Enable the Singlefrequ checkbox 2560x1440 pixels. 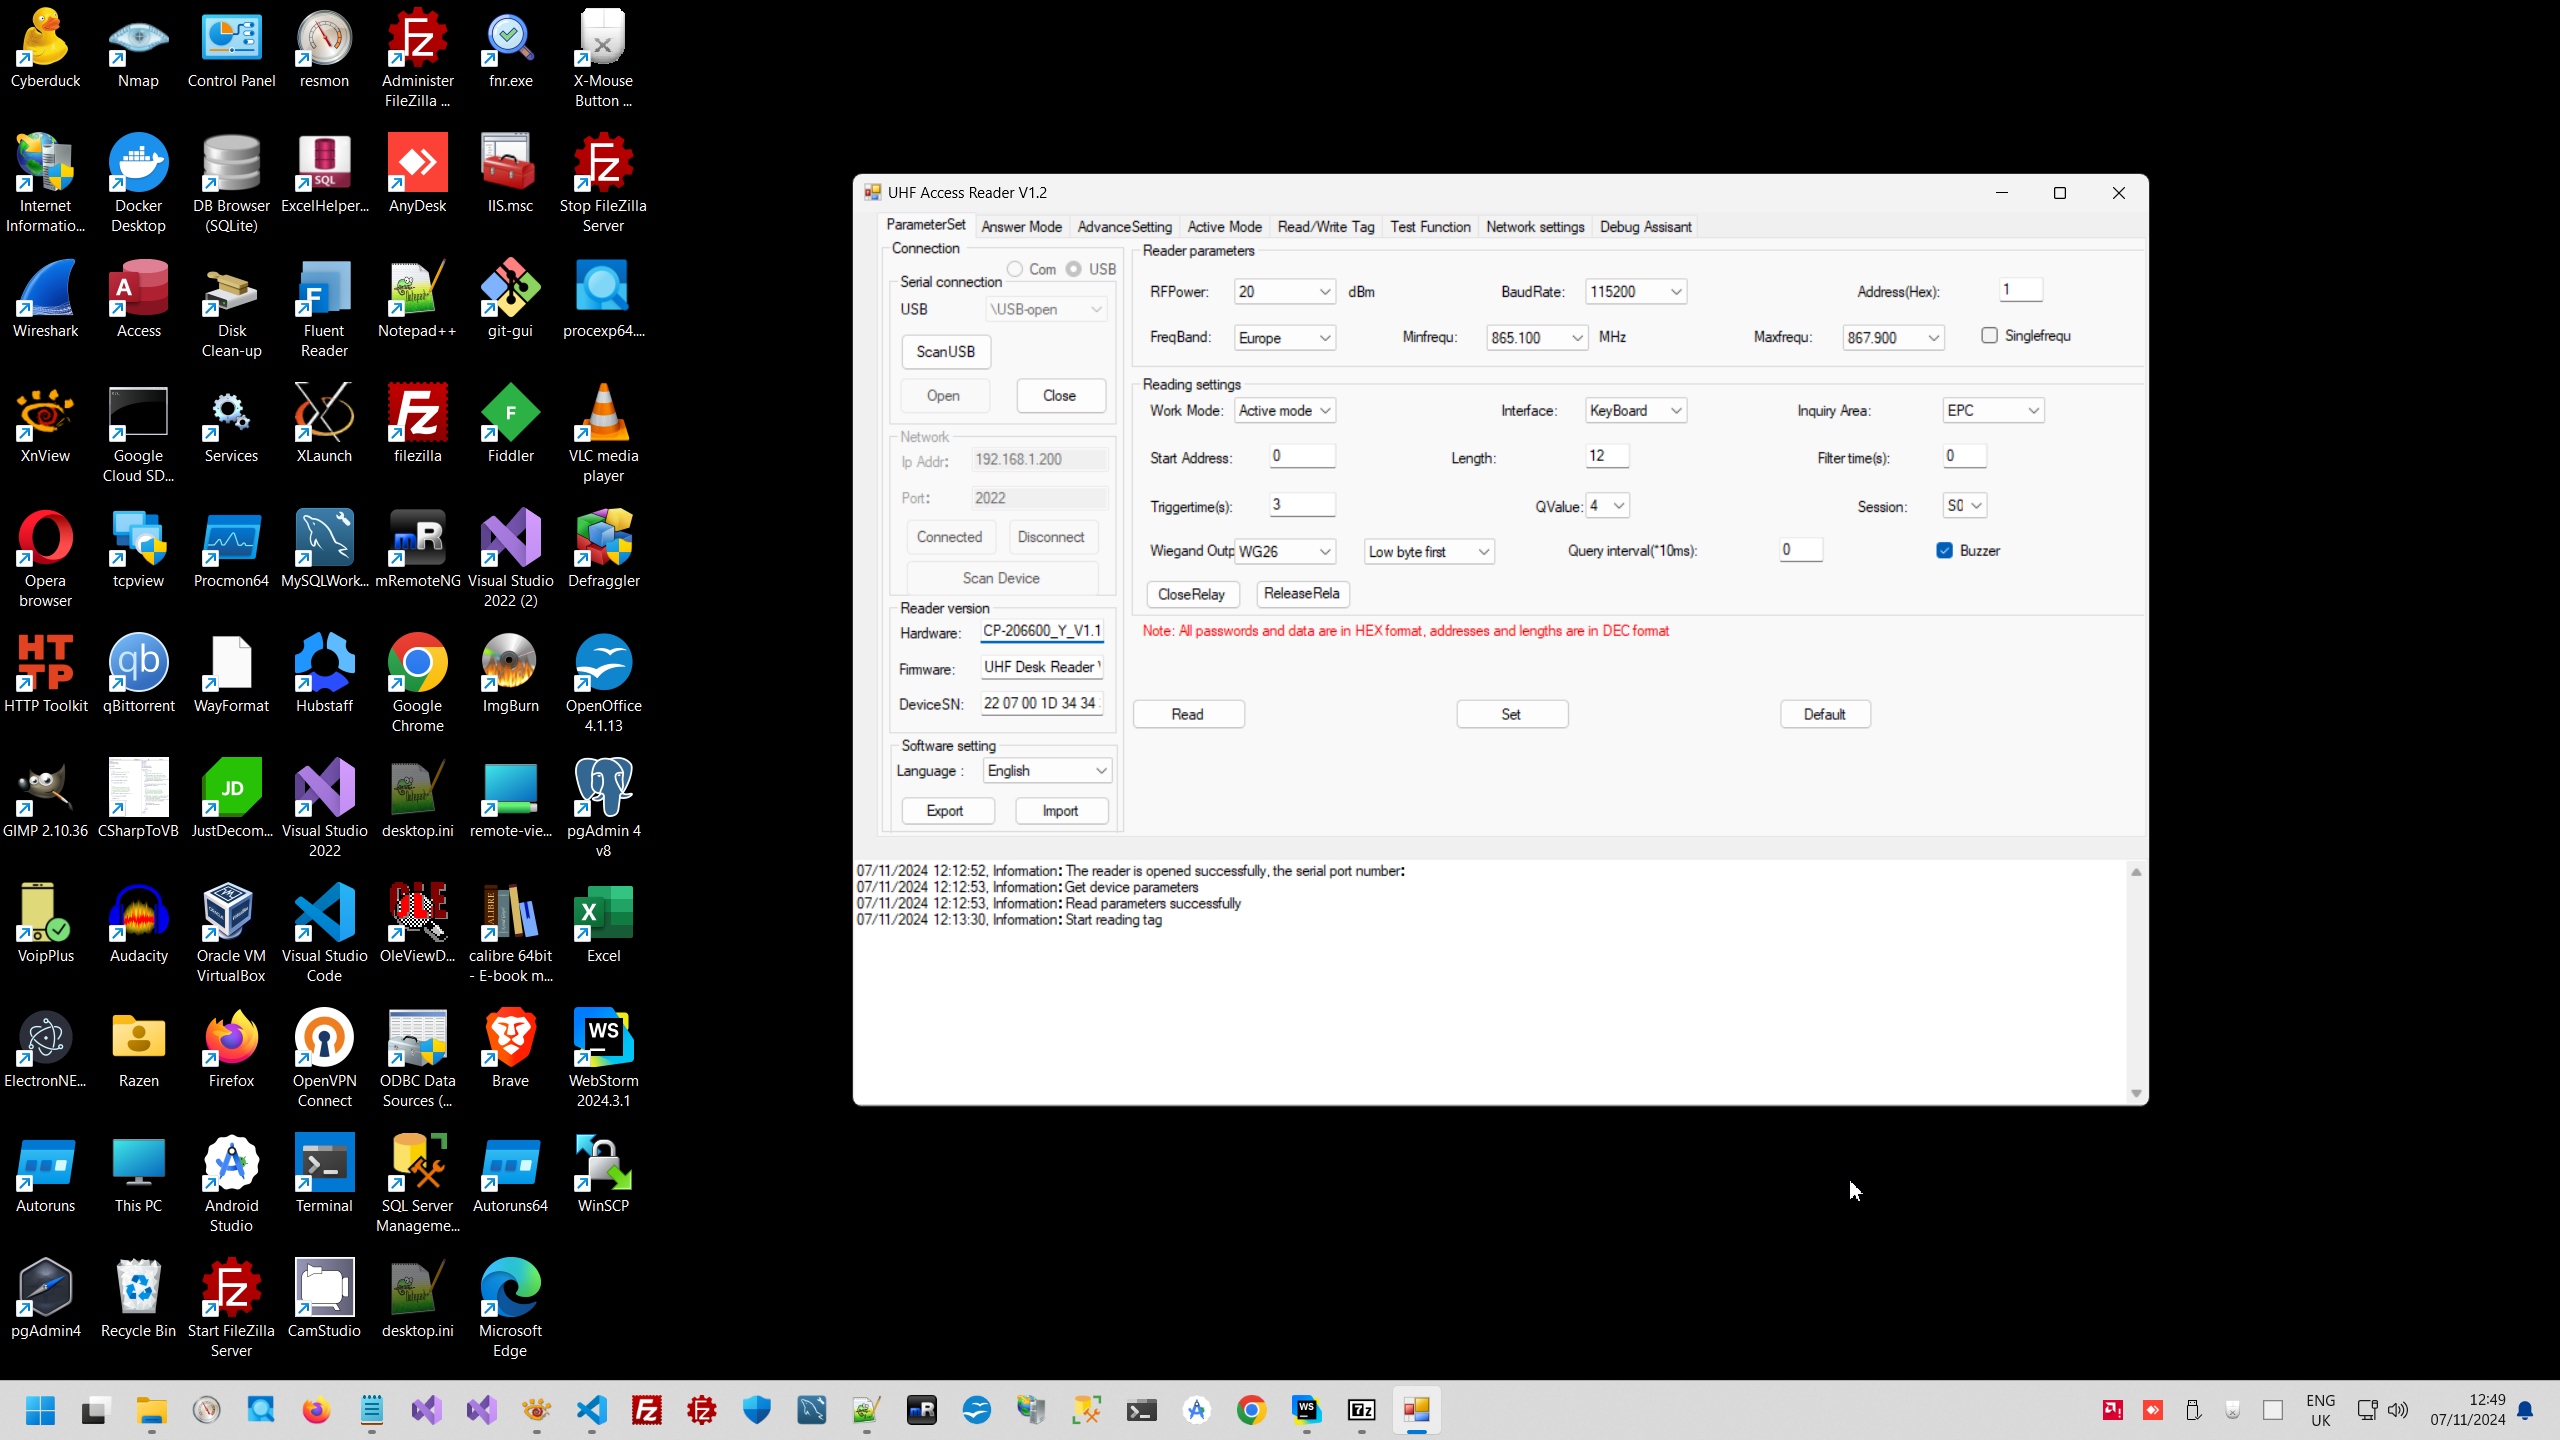1989,336
